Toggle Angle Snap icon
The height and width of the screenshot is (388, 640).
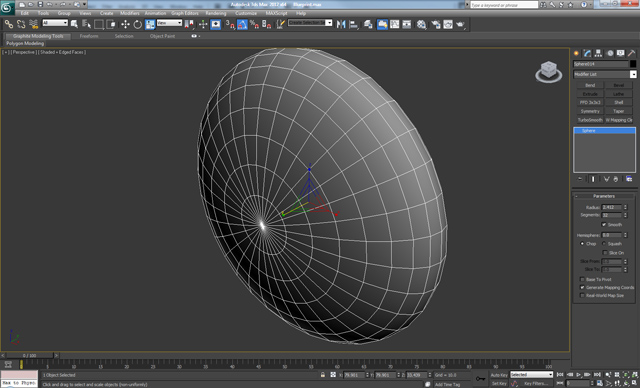click(242, 24)
